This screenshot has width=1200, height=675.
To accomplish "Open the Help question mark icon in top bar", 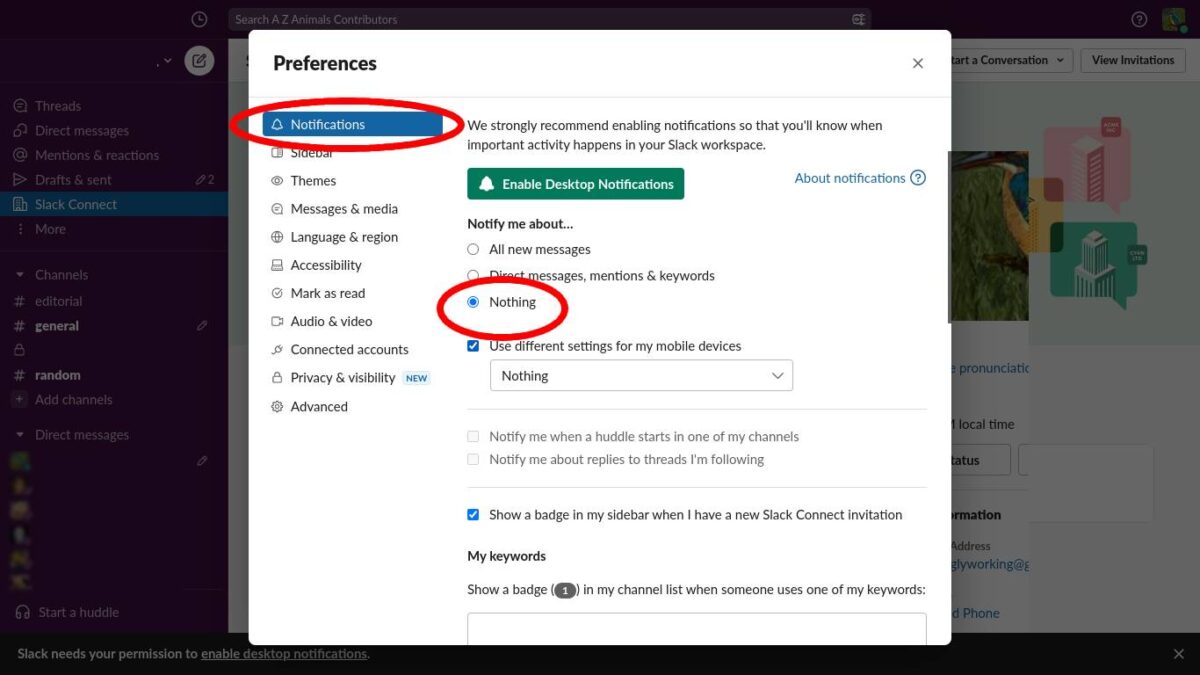I will pos(1139,19).
